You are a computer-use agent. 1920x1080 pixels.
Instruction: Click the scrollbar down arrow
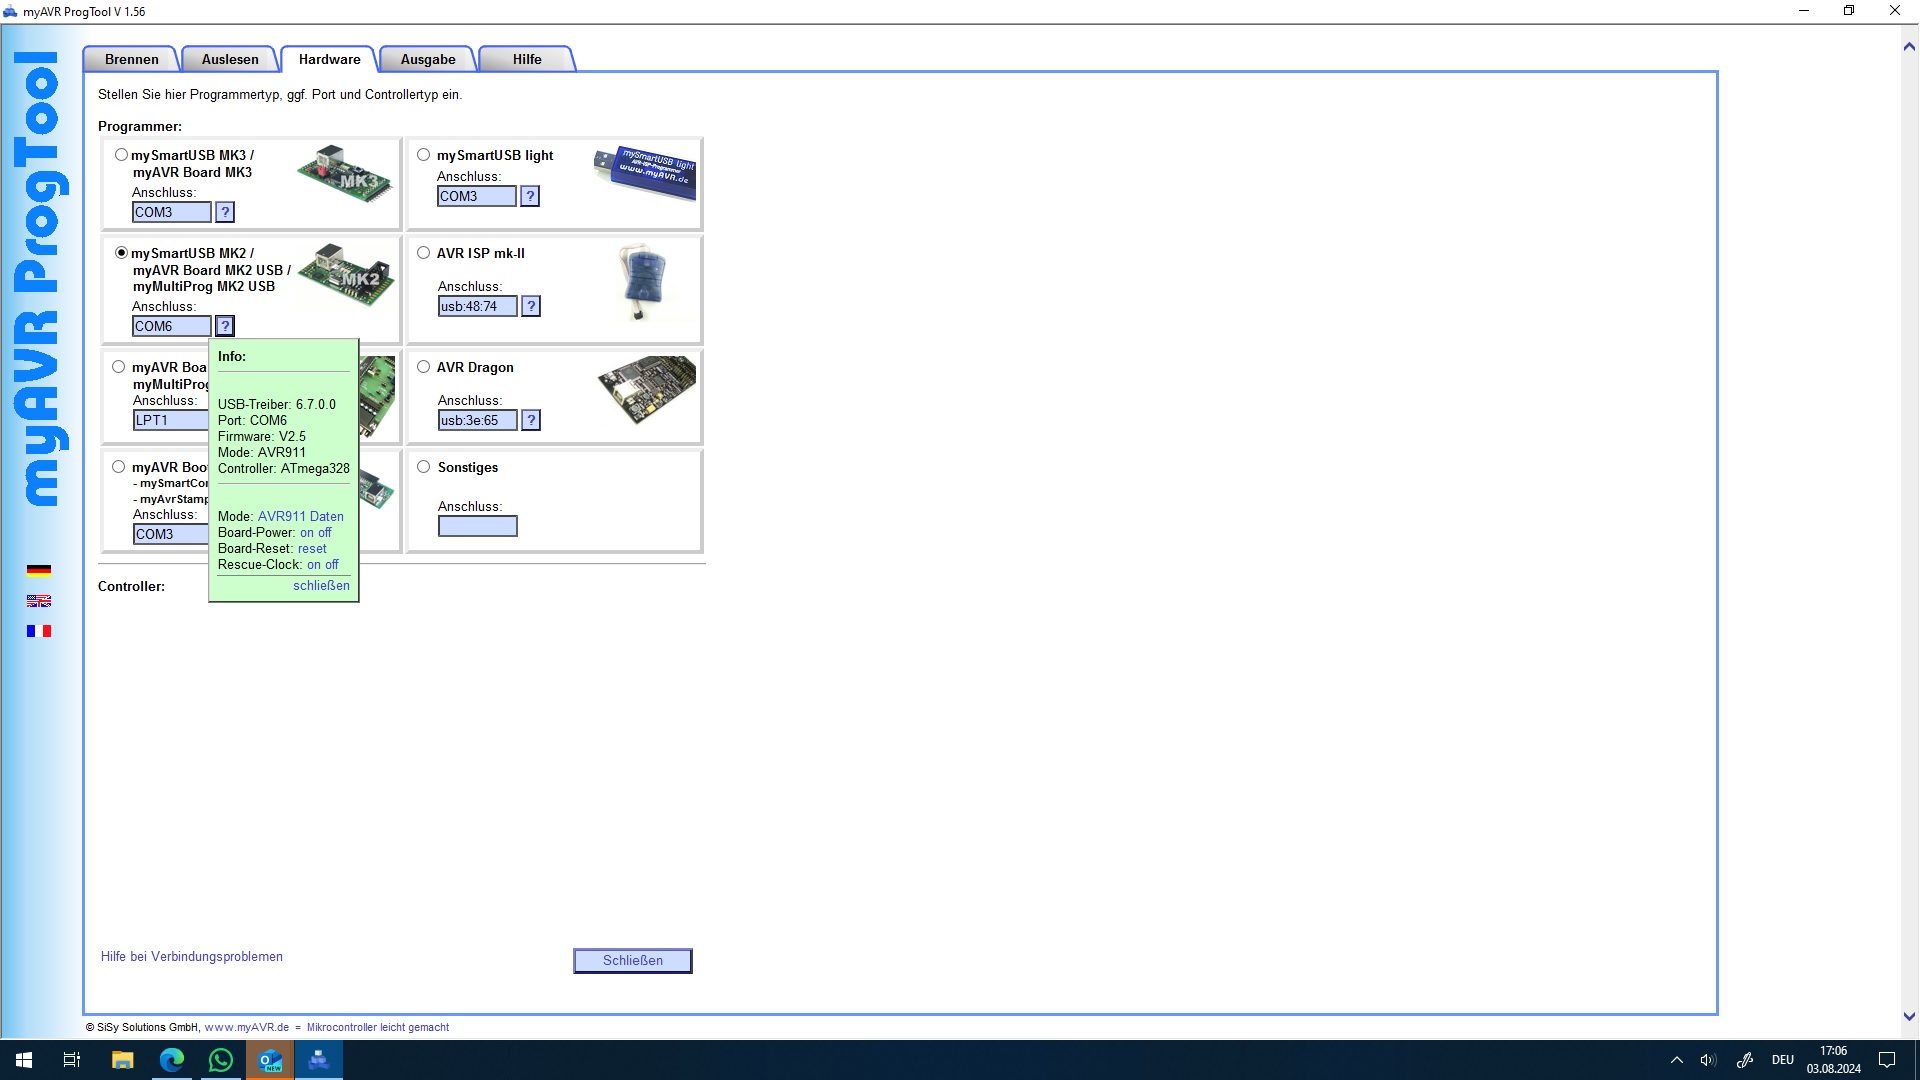(x=1909, y=1016)
